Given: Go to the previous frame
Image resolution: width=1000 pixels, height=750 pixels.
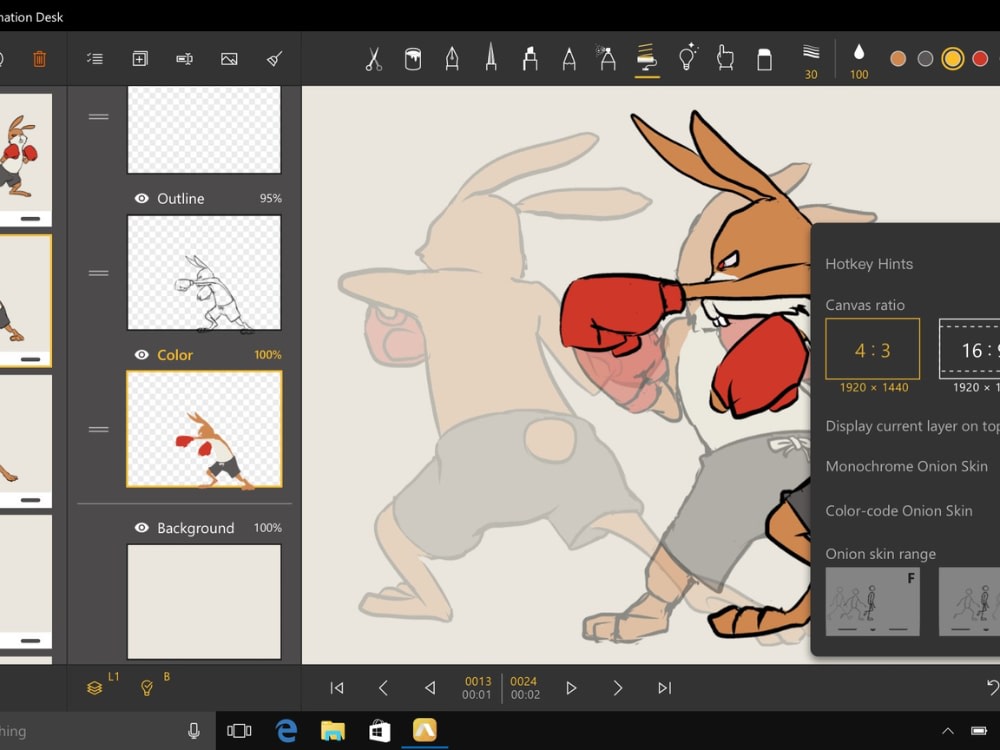Looking at the screenshot, I should [x=383, y=688].
